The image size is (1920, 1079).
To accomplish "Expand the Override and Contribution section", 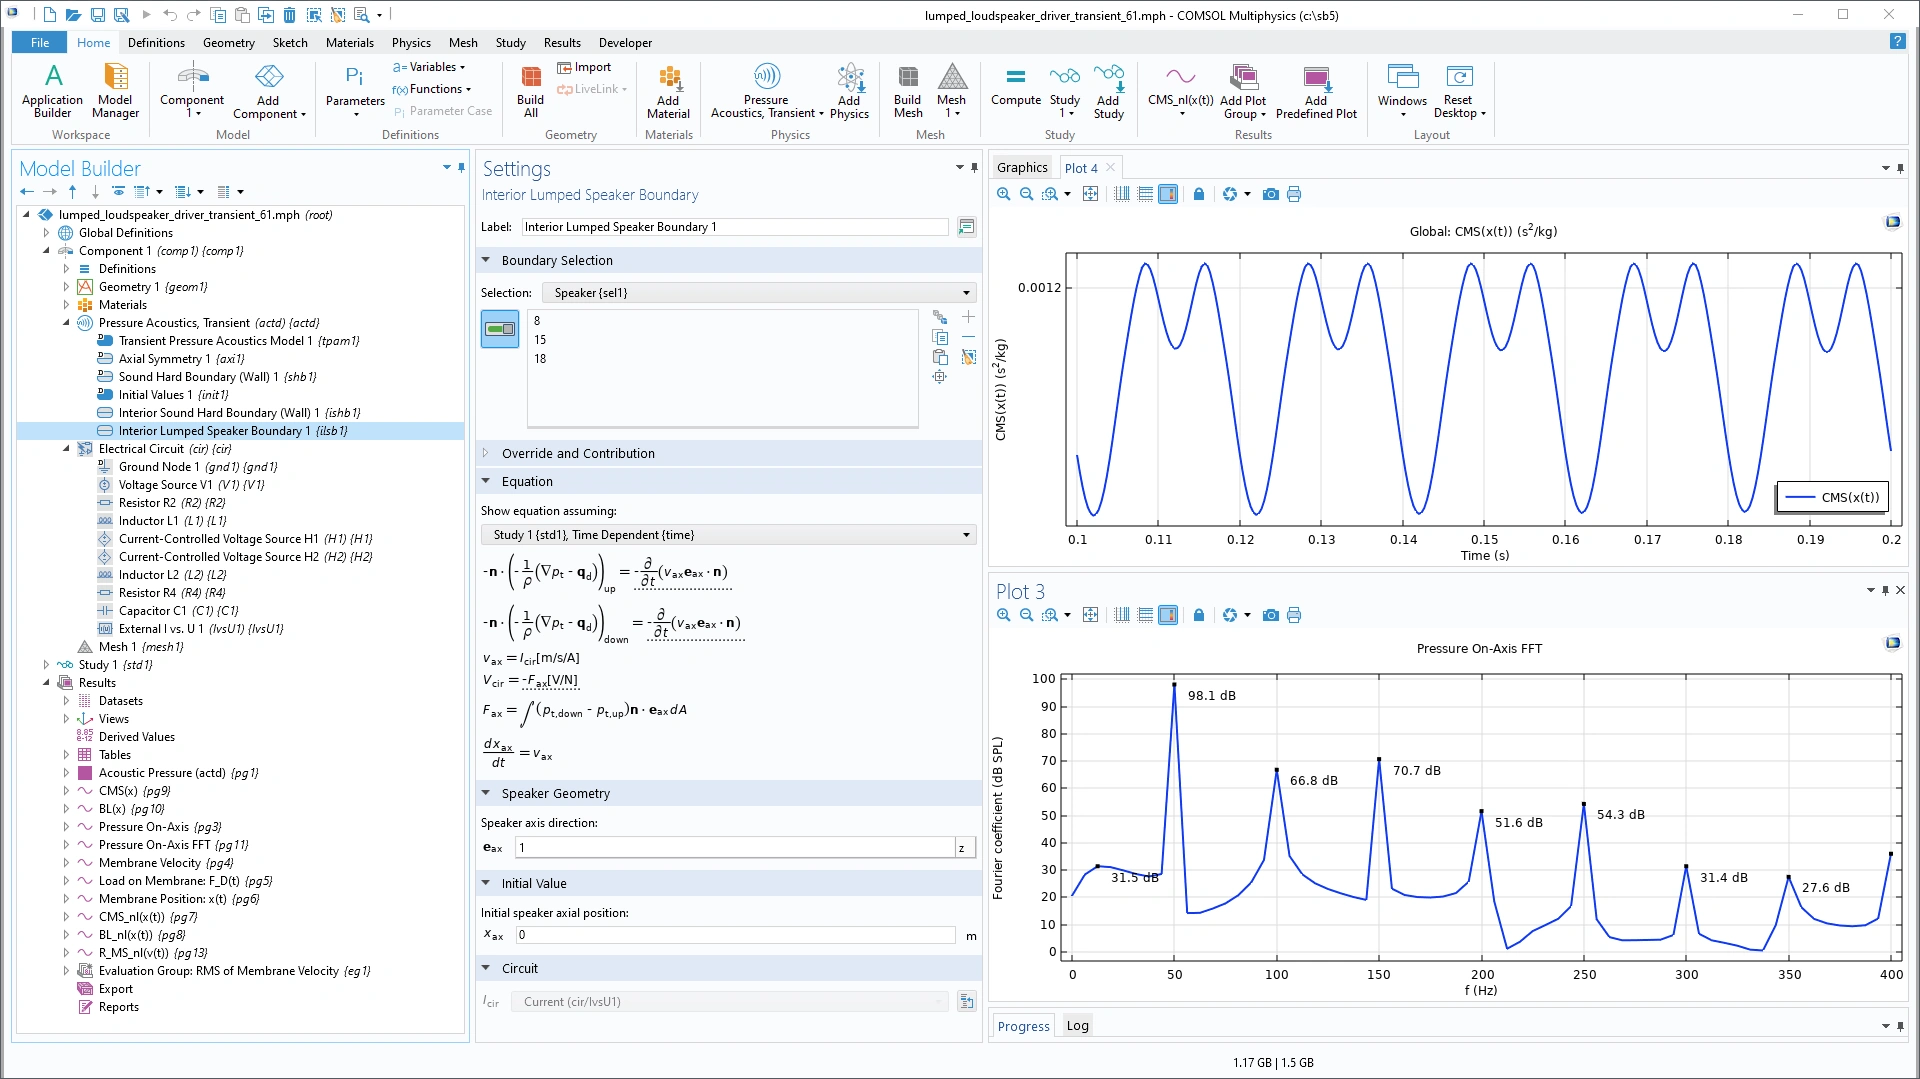I will coord(578,453).
